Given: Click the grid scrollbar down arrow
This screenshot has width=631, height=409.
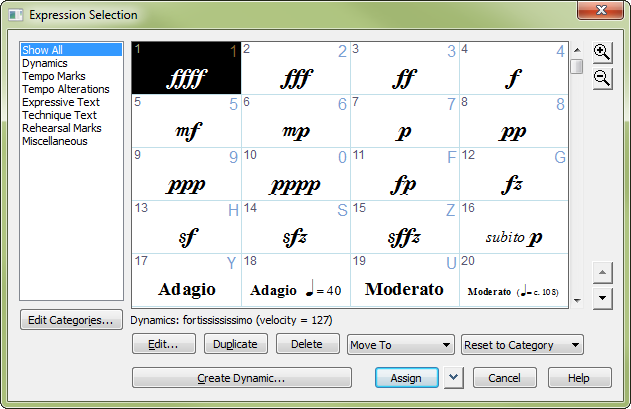Looking at the screenshot, I should (x=577, y=301).
